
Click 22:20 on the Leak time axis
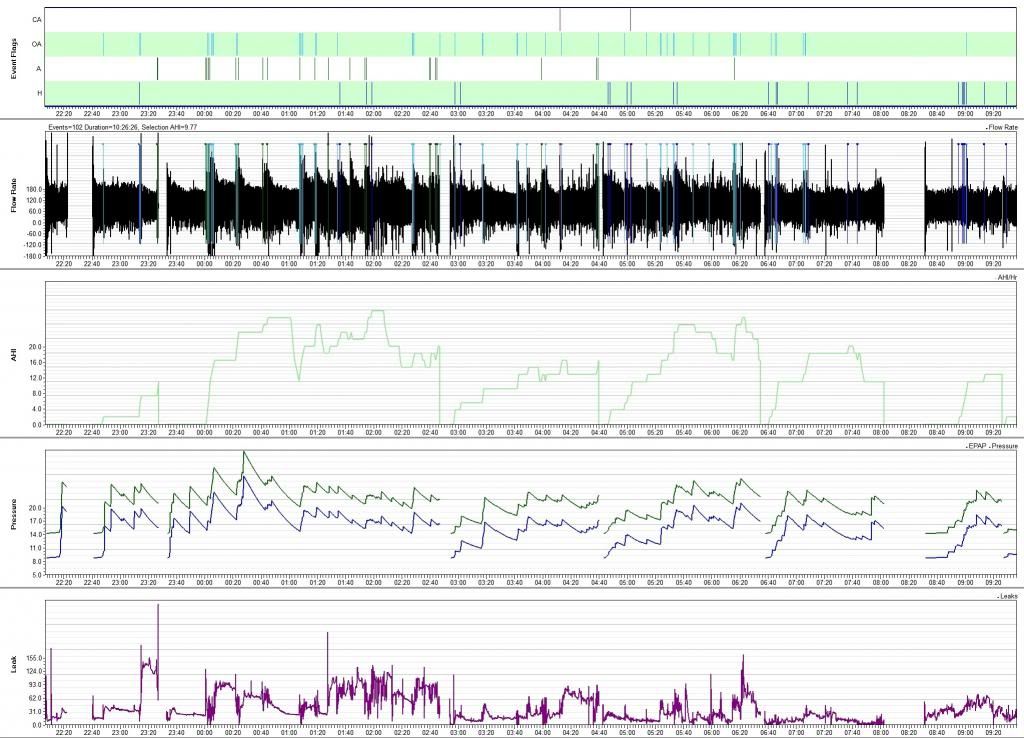[64, 732]
